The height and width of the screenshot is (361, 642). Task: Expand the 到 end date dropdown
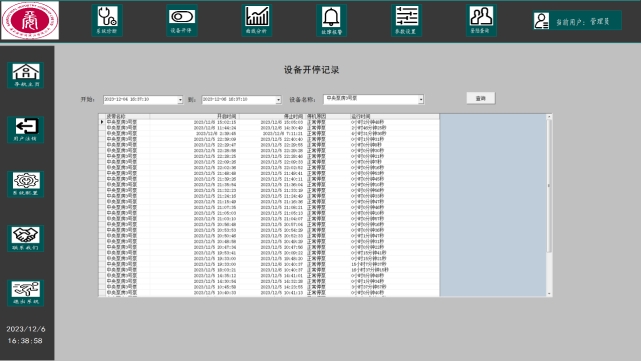click(x=278, y=100)
